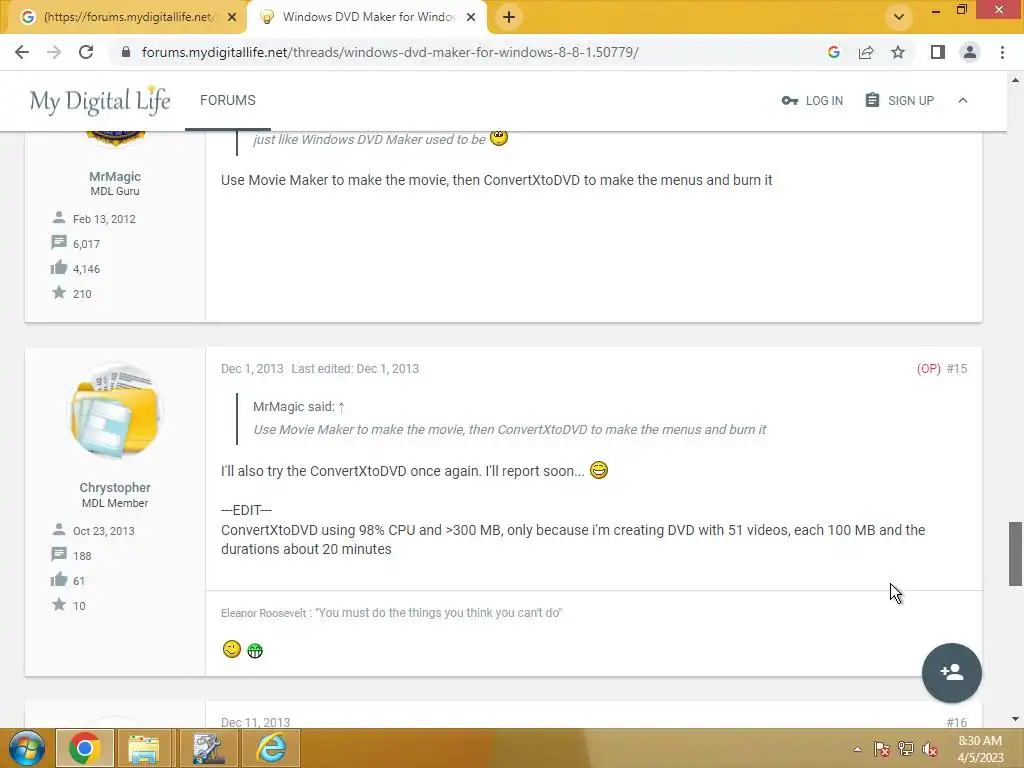Open Chrystopher user profile name
Image resolution: width=1024 pixels, height=768 pixels.
[115, 487]
